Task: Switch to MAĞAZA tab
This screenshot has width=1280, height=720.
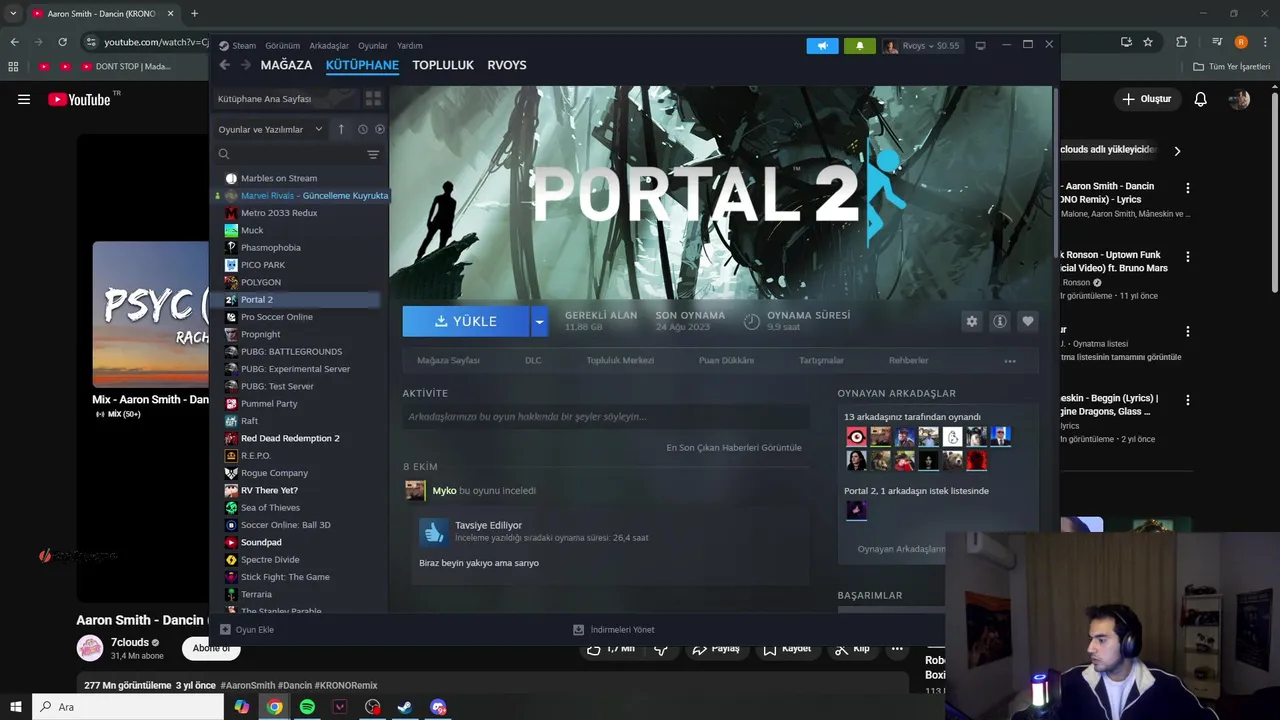Action: coord(286,65)
